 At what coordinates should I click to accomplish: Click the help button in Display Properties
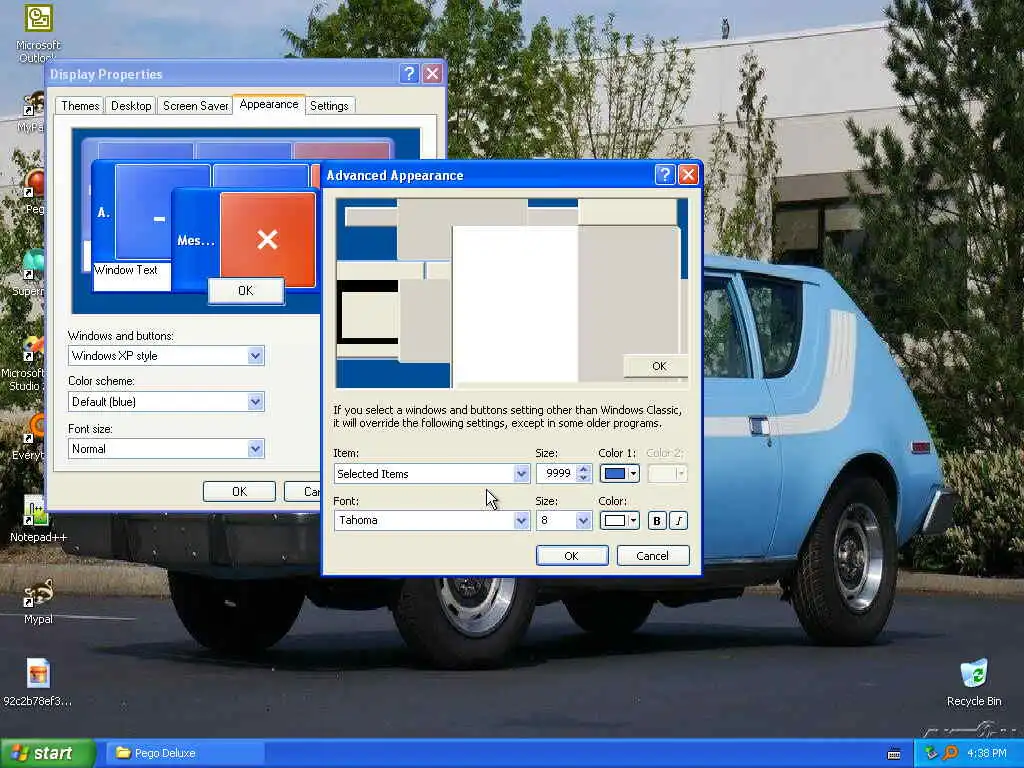[409, 73]
